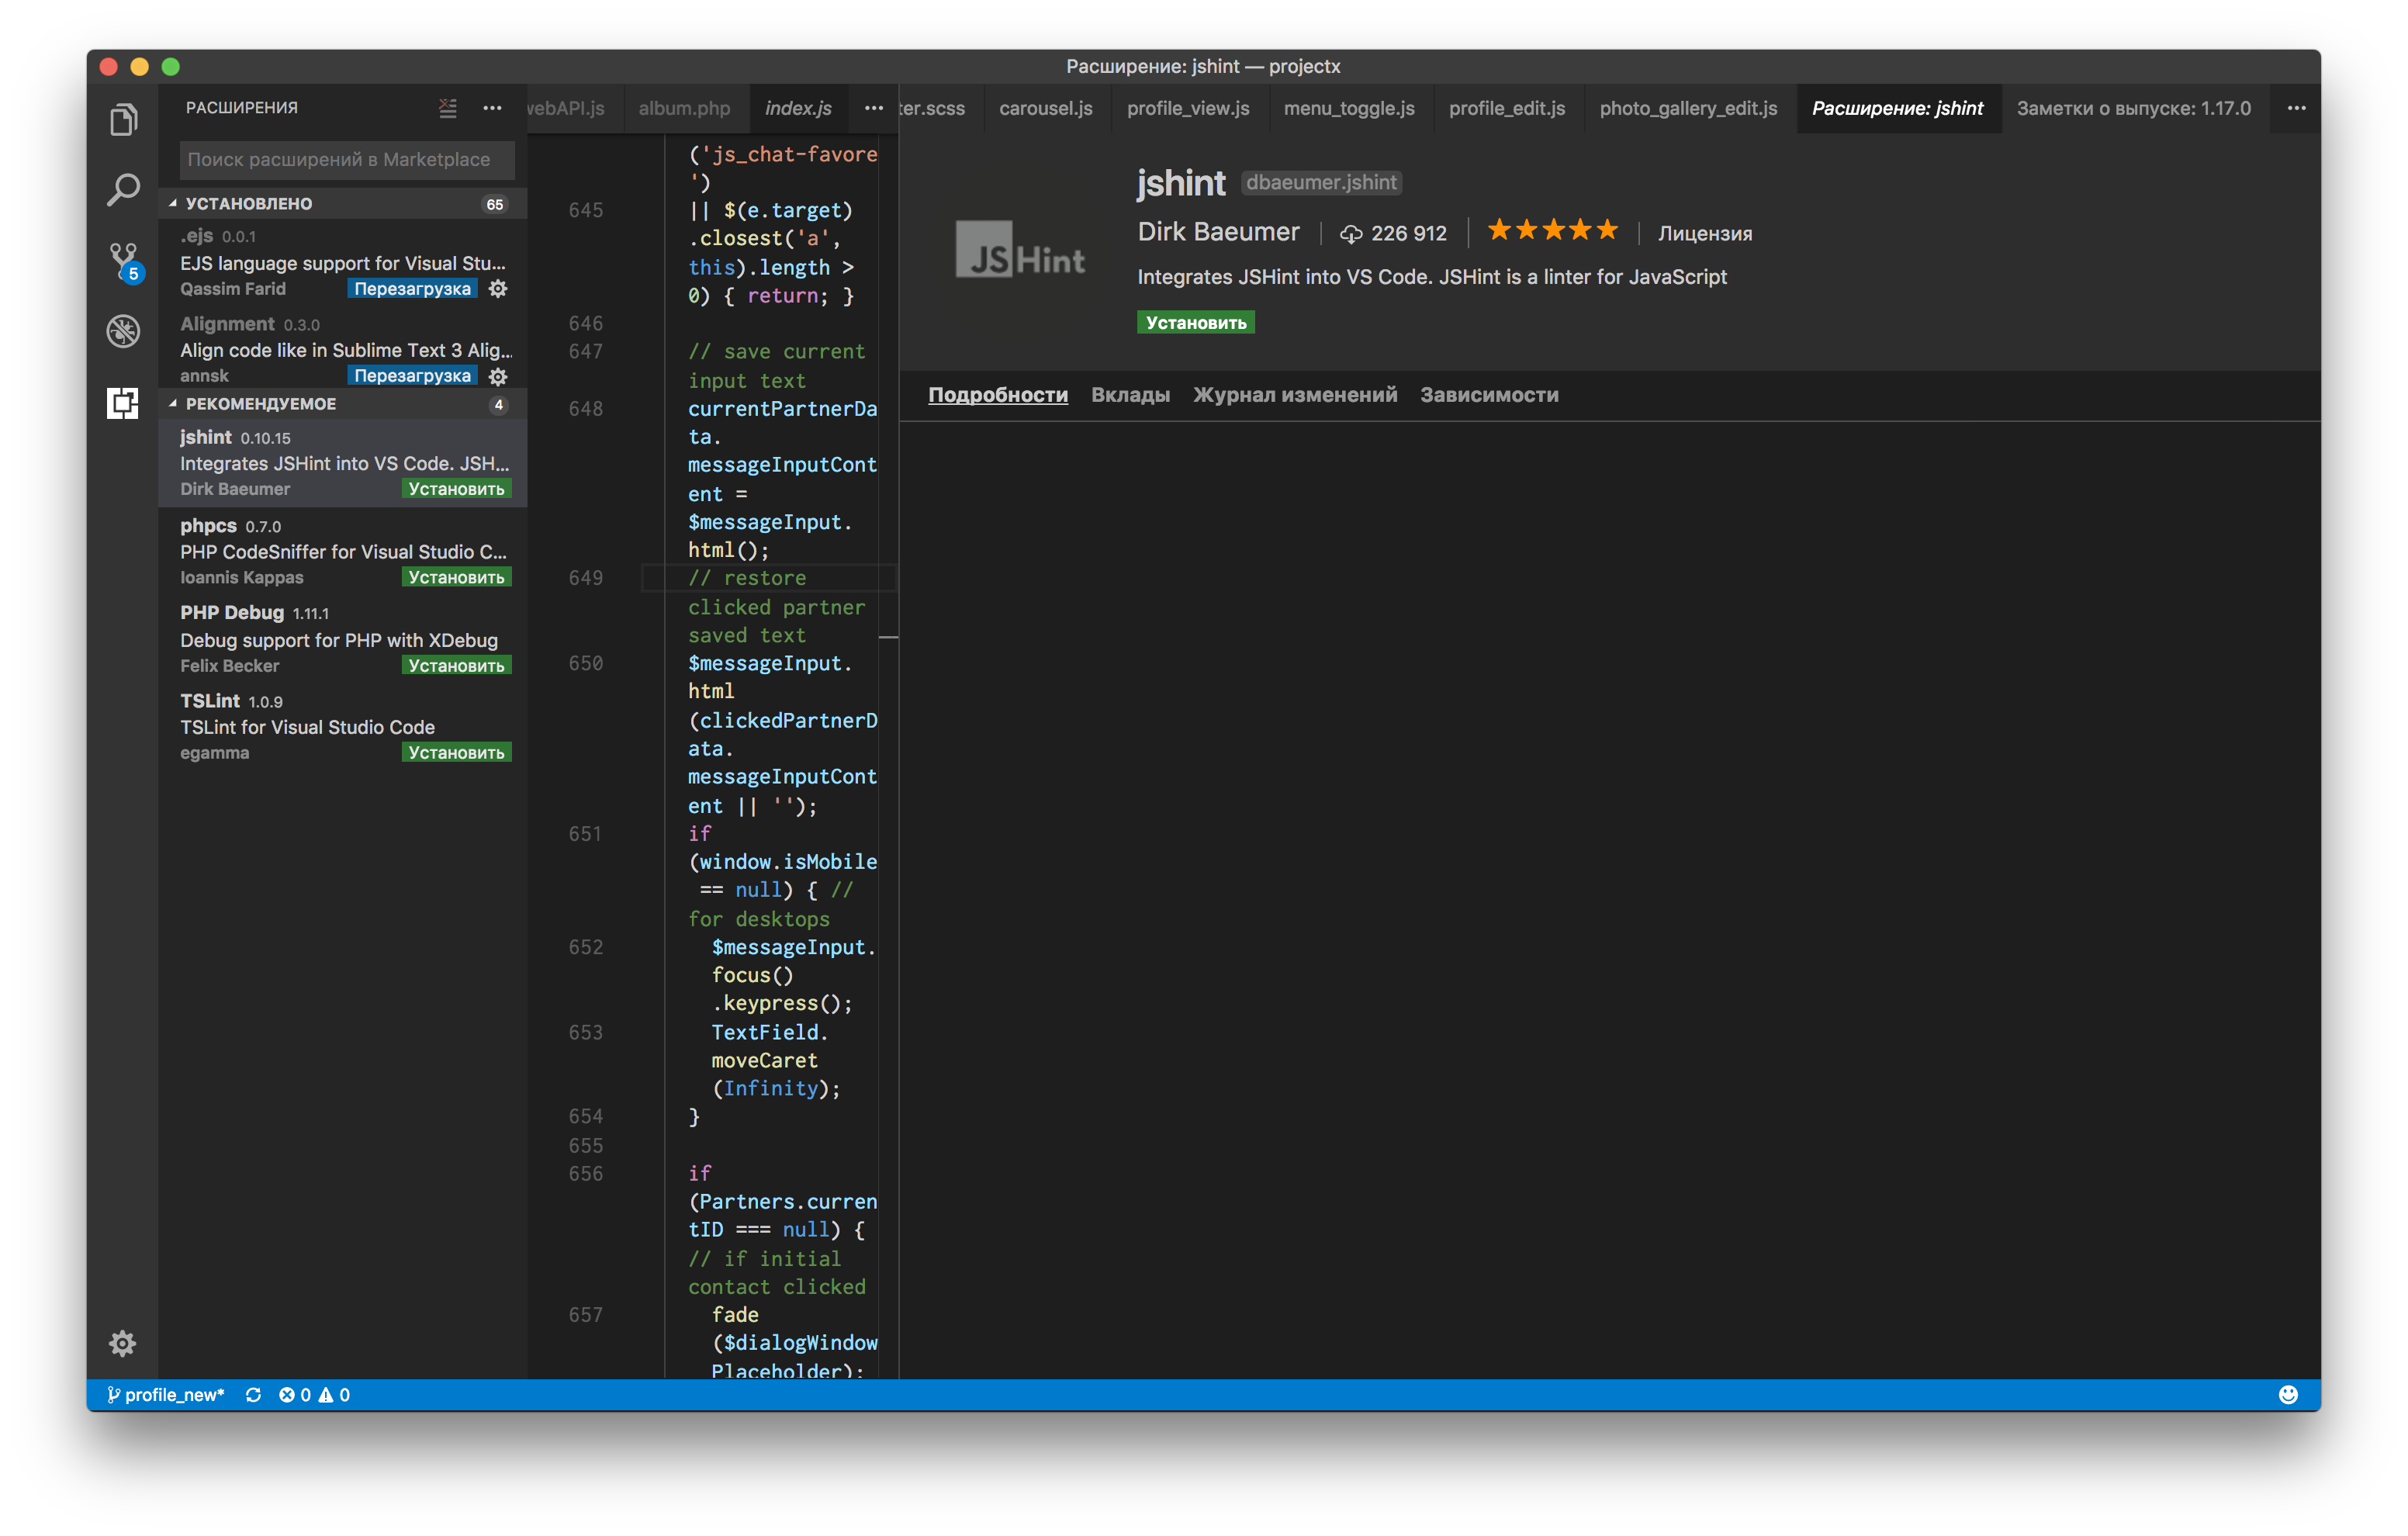This screenshot has width=2408, height=1536.
Task: Click the smiley feedback icon in status bar
Action: 2290,1394
